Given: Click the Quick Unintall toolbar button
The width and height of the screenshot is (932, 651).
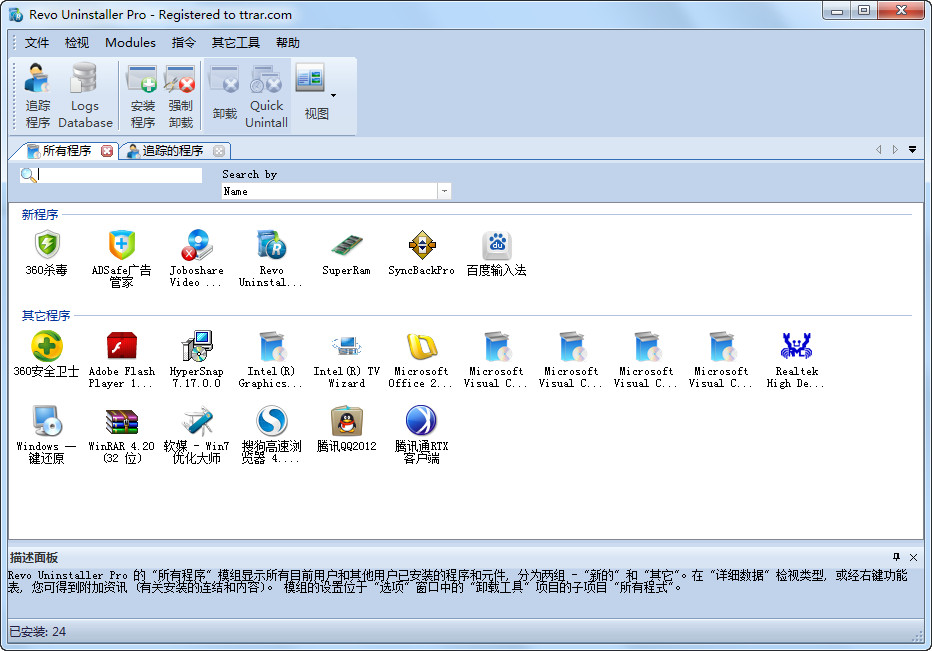Looking at the screenshot, I should coord(266,96).
